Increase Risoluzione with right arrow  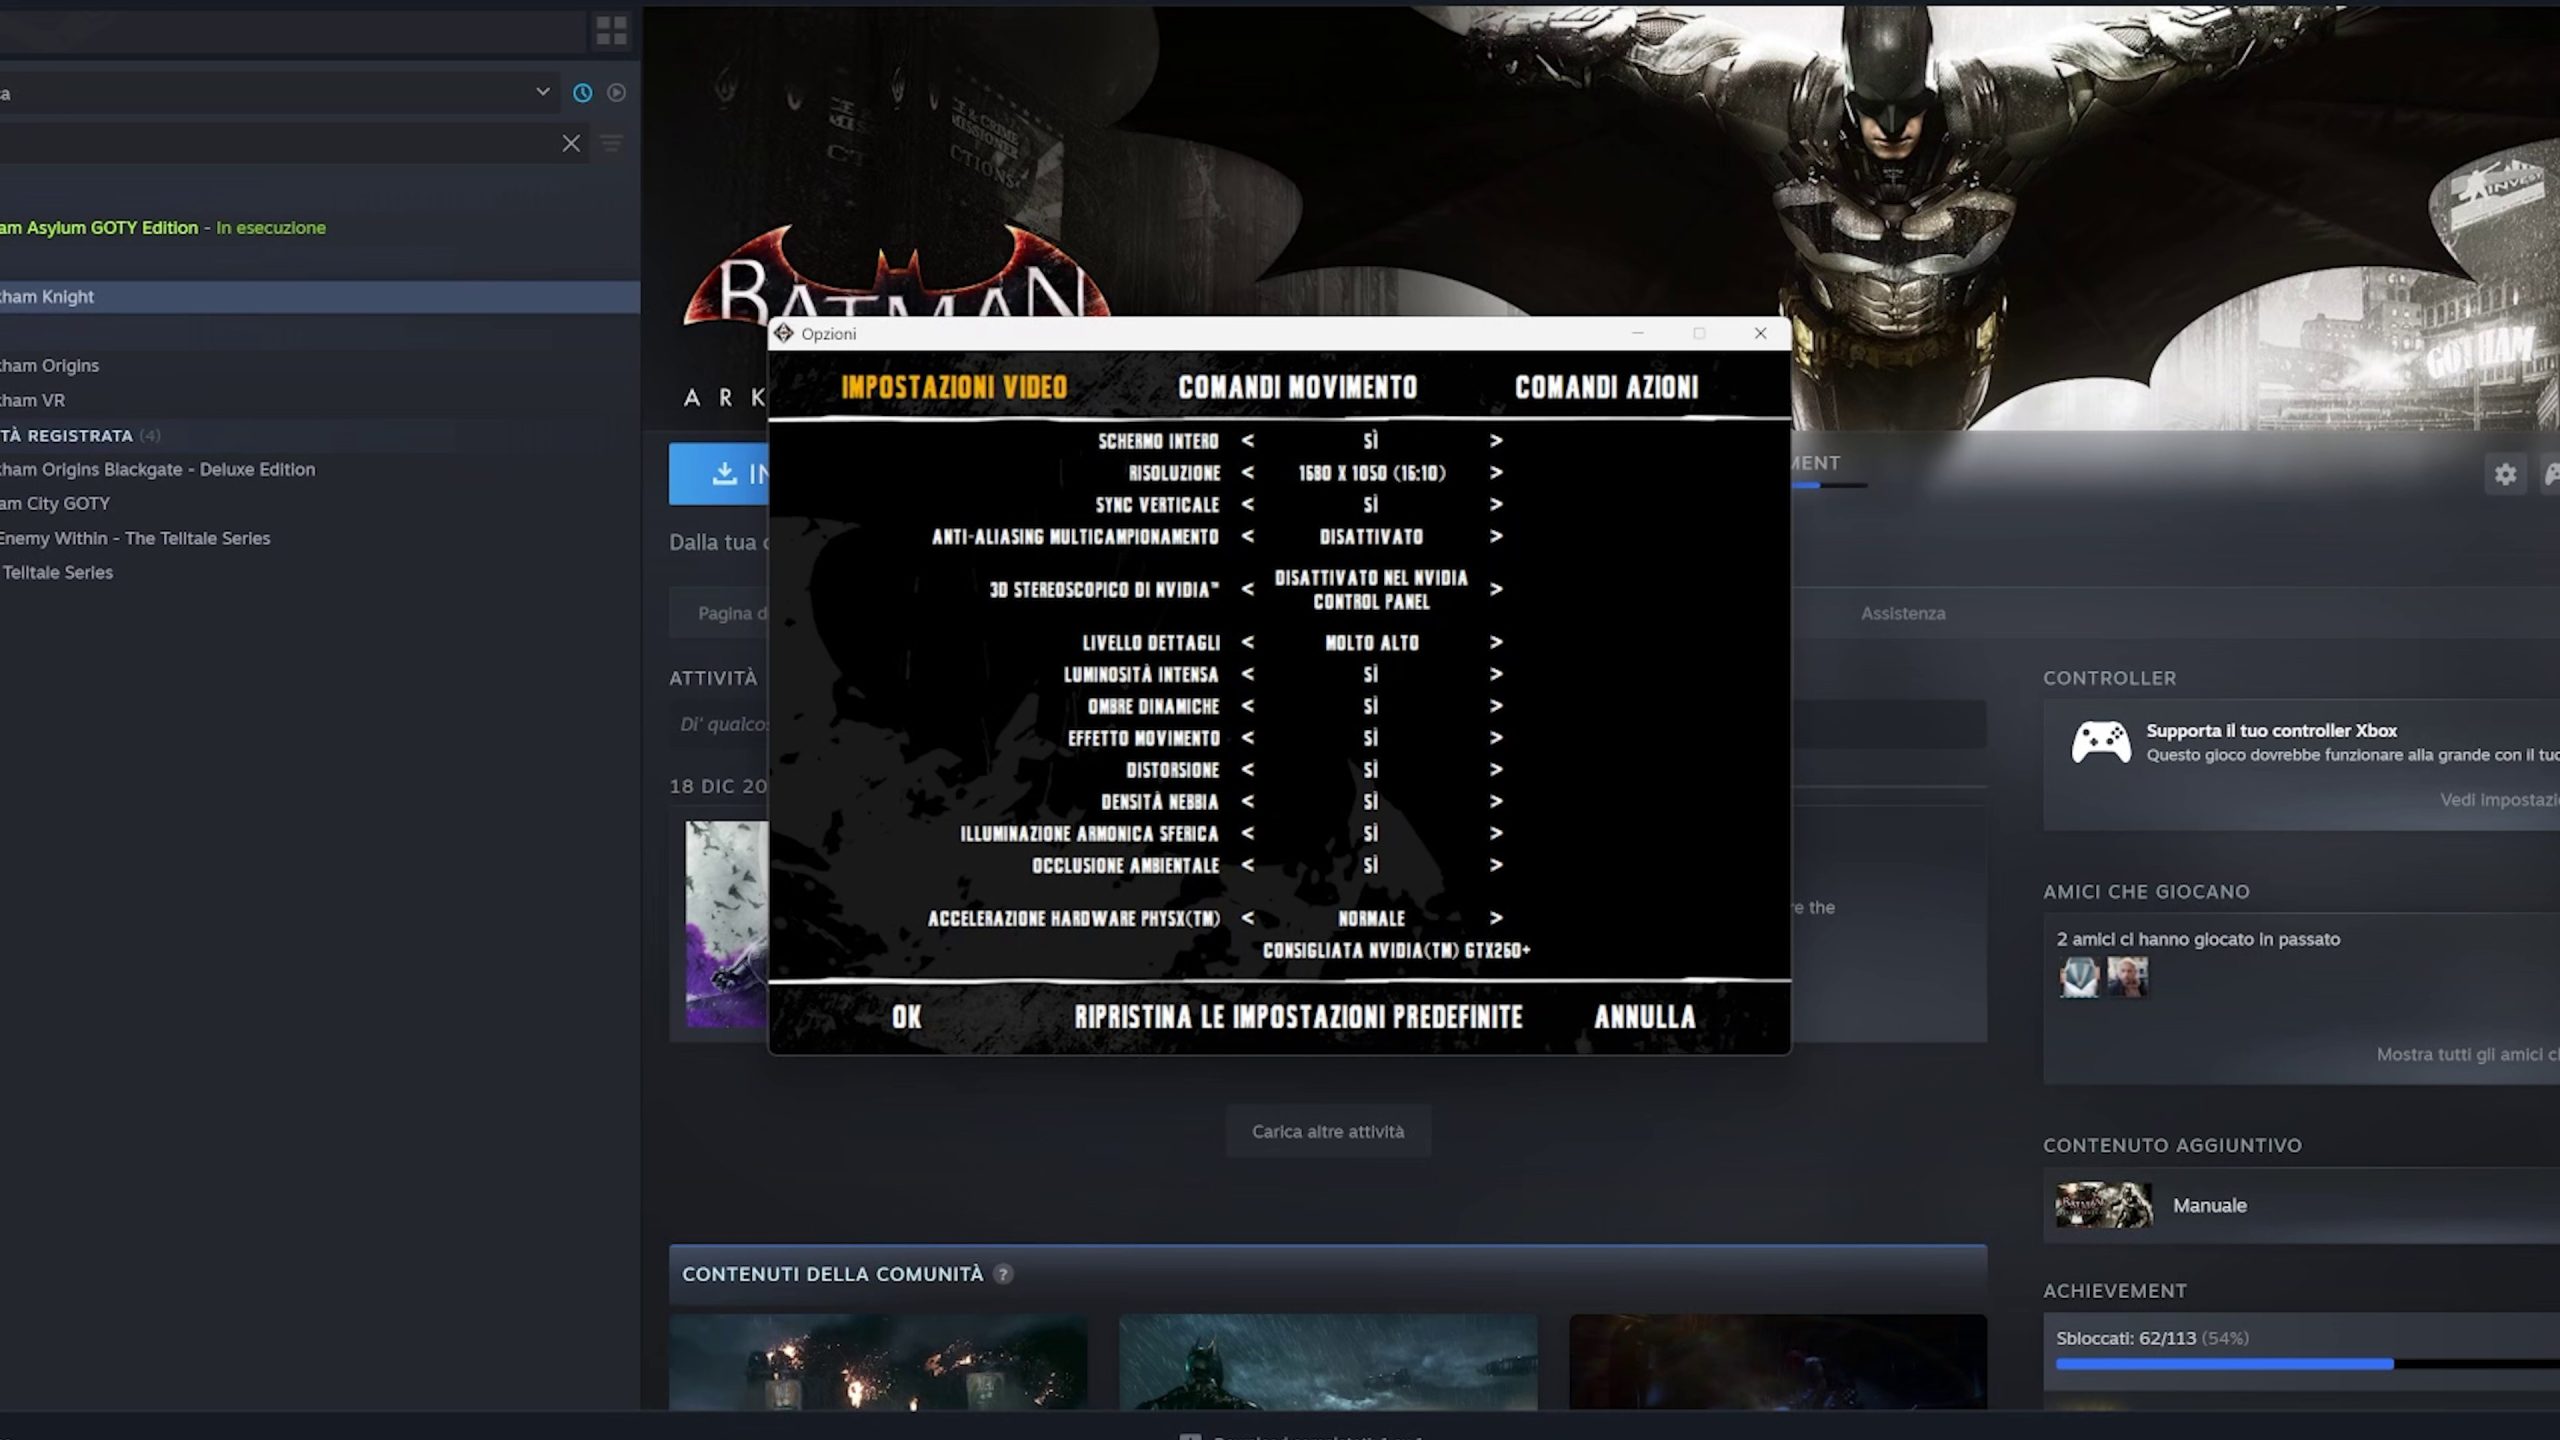click(x=1495, y=473)
